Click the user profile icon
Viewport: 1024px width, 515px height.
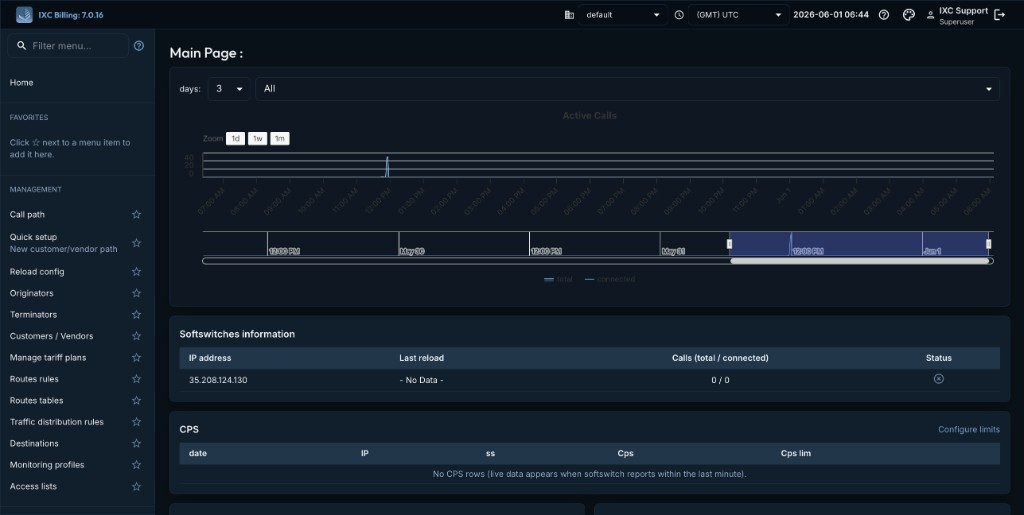(931, 15)
